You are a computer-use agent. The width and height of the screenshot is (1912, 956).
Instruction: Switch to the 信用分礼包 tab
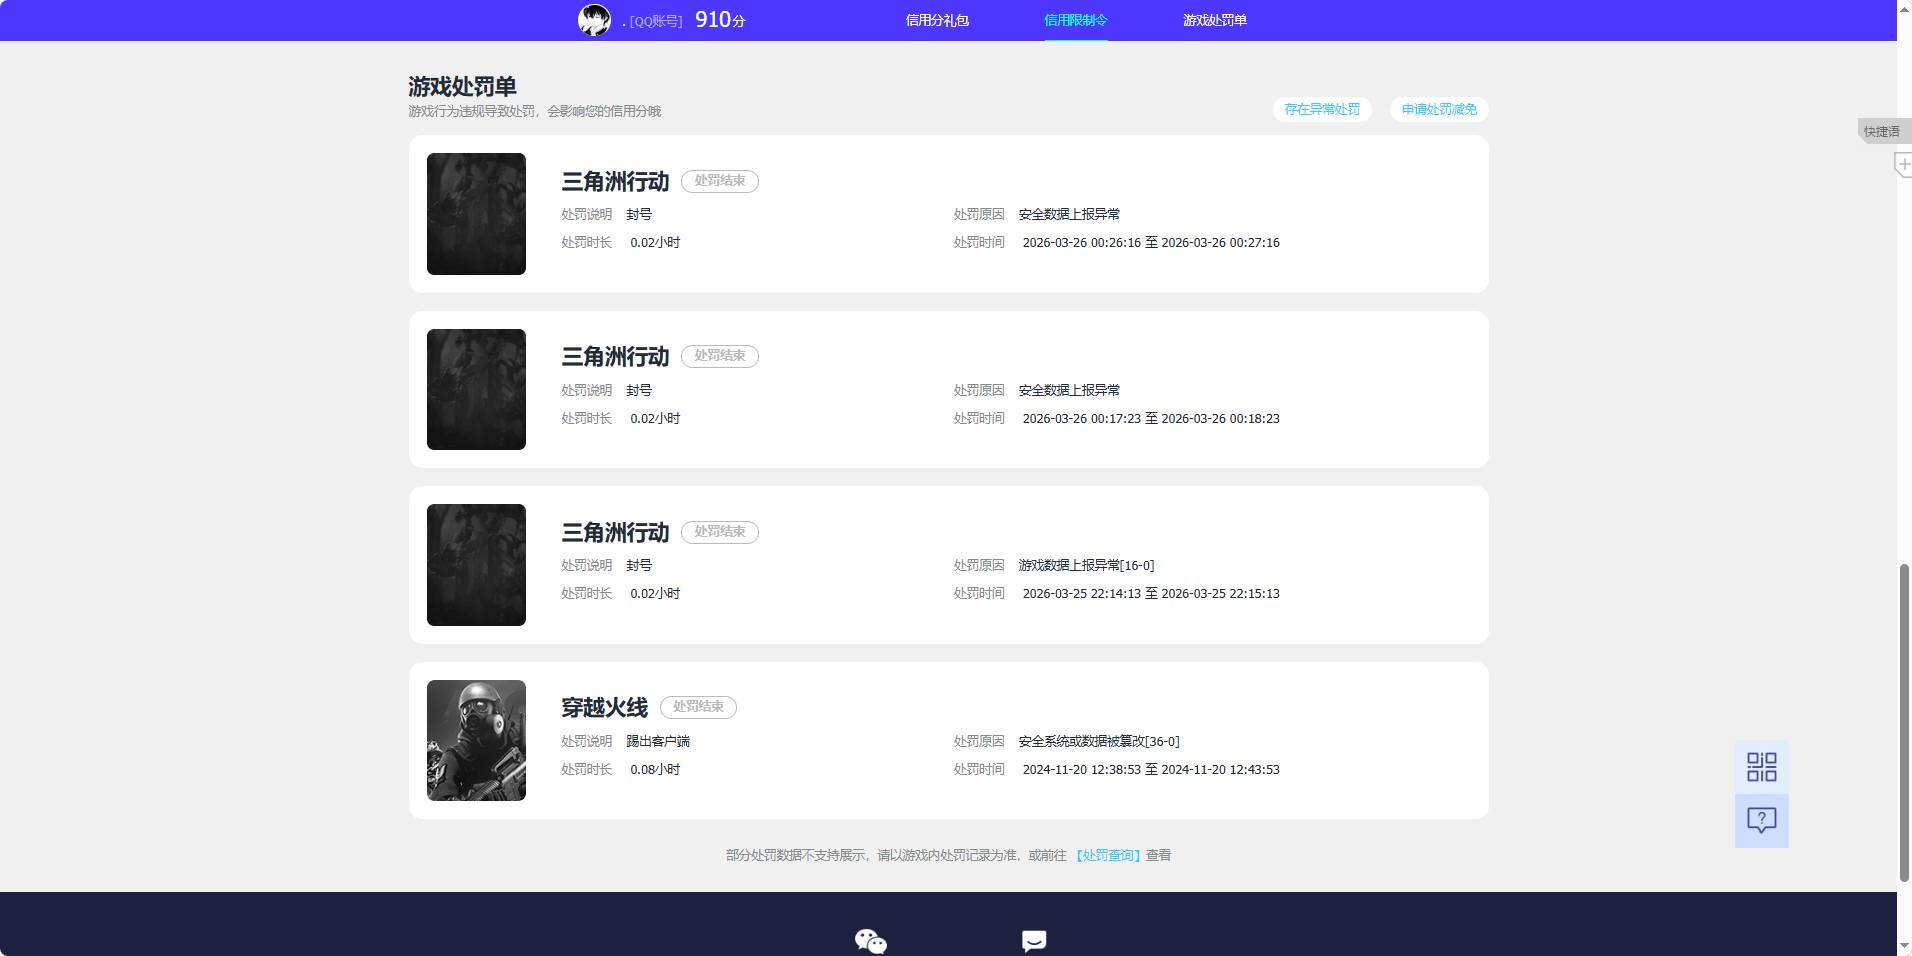(937, 20)
